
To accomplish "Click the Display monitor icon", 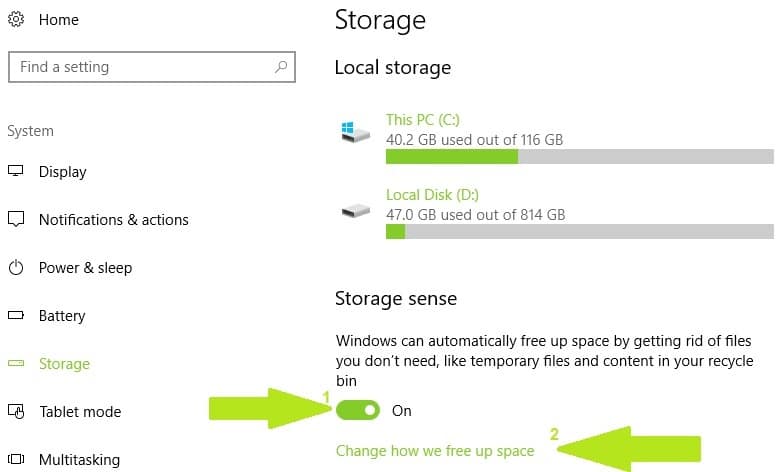I will tap(16, 171).
